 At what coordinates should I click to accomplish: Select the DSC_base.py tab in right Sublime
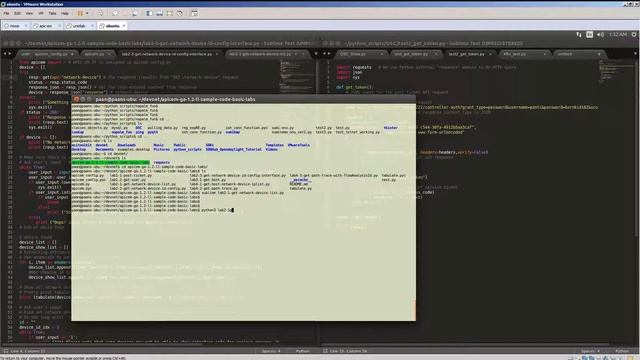(x=361, y=54)
